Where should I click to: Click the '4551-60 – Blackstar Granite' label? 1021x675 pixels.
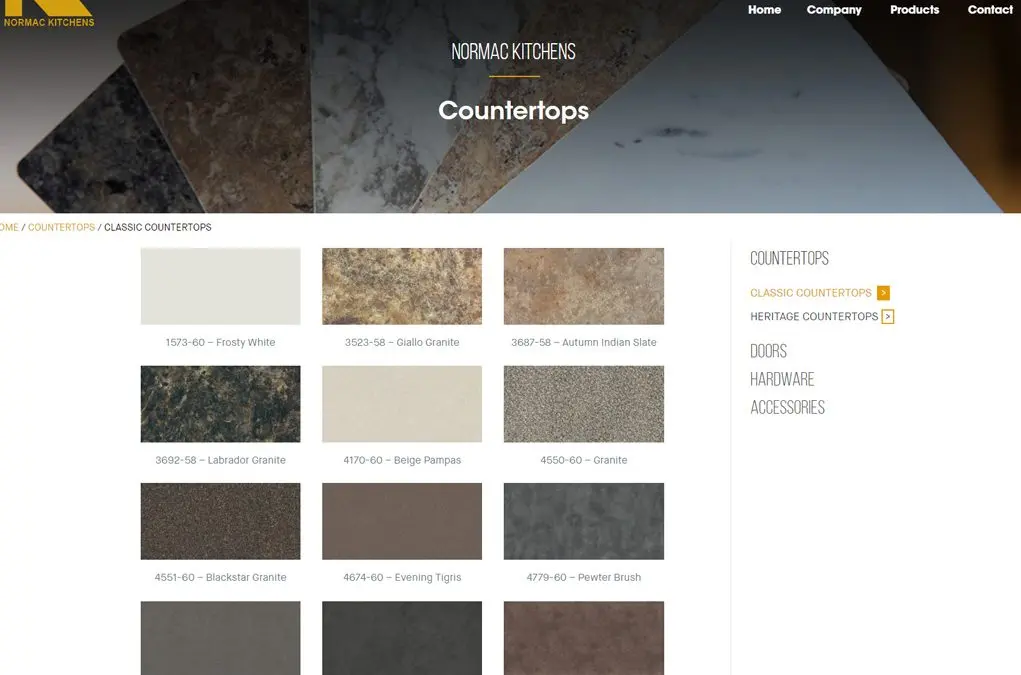(220, 577)
